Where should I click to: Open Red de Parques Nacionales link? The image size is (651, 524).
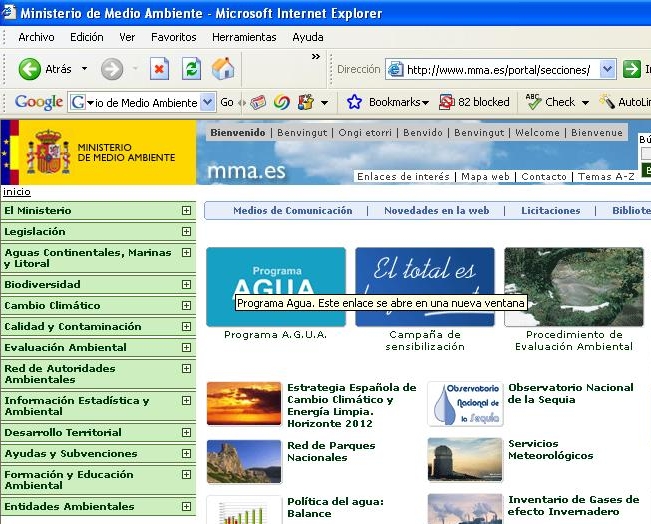pos(317,452)
